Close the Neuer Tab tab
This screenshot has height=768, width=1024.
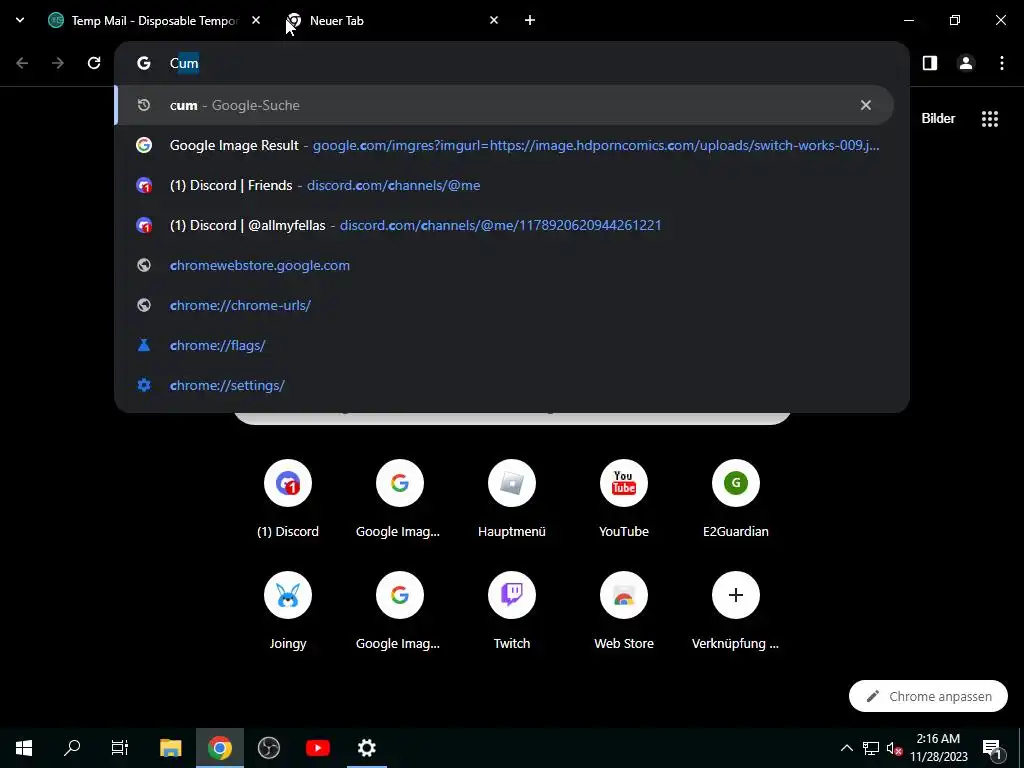[494, 20]
